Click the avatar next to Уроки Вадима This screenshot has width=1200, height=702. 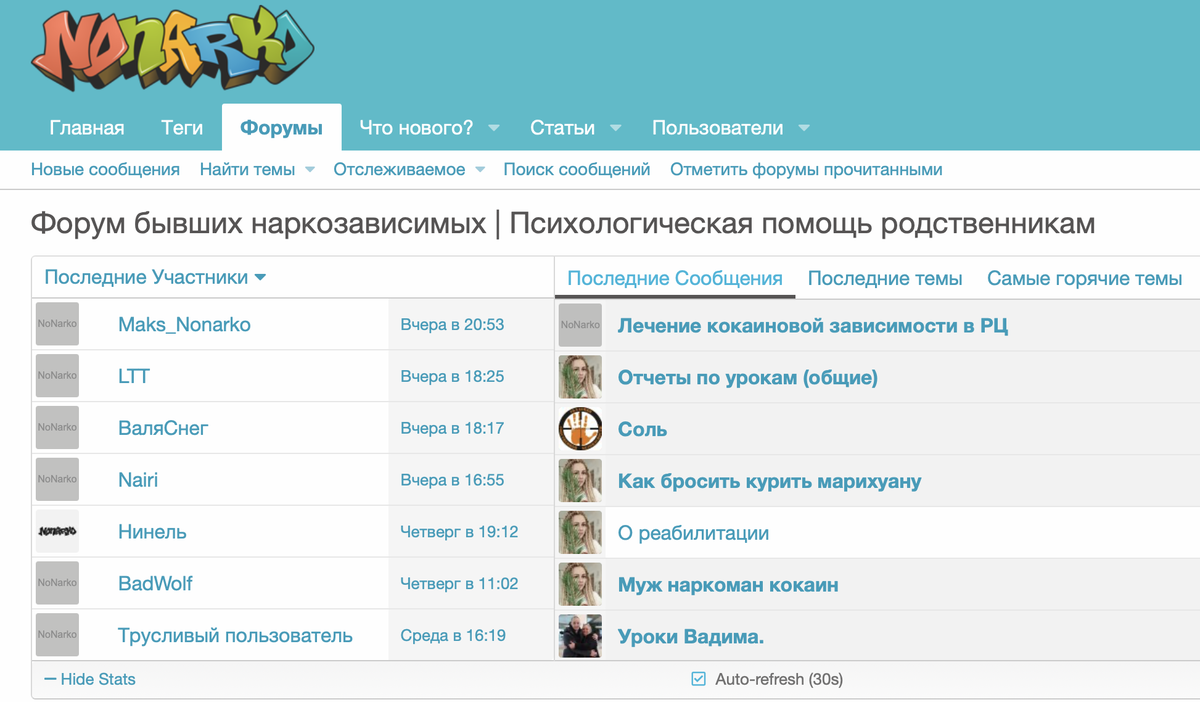[580, 634]
